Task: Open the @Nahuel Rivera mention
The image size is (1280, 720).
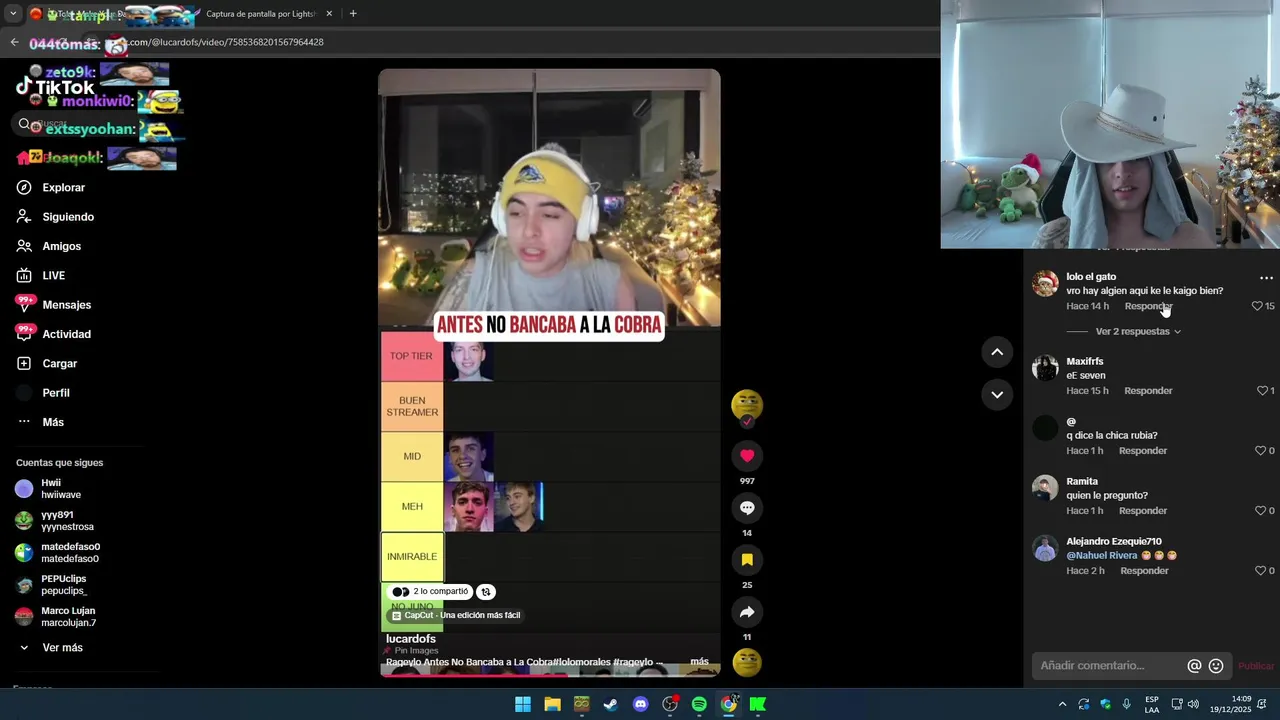Action: click(x=1101, y=555)
